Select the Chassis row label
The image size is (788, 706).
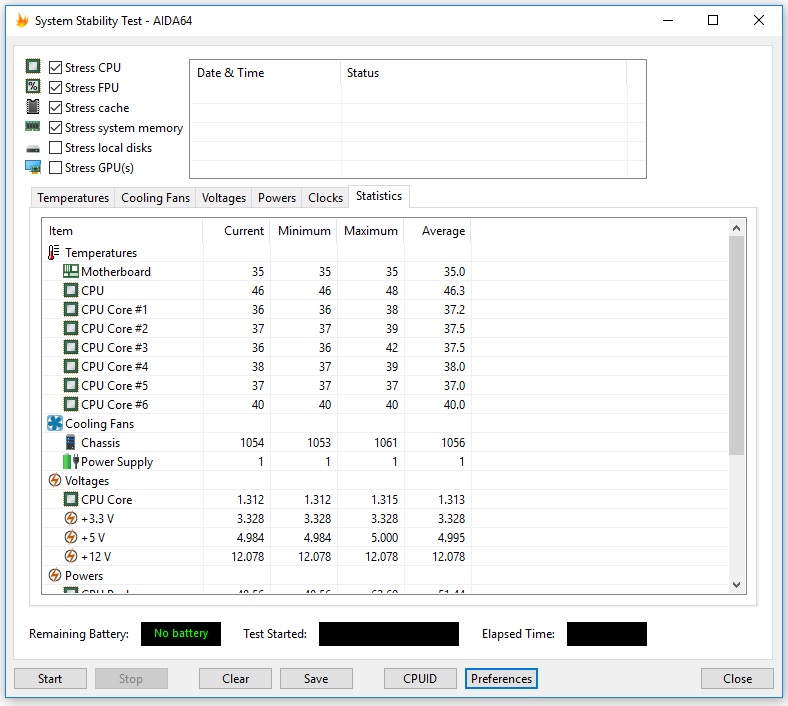(x=101, y=443)
